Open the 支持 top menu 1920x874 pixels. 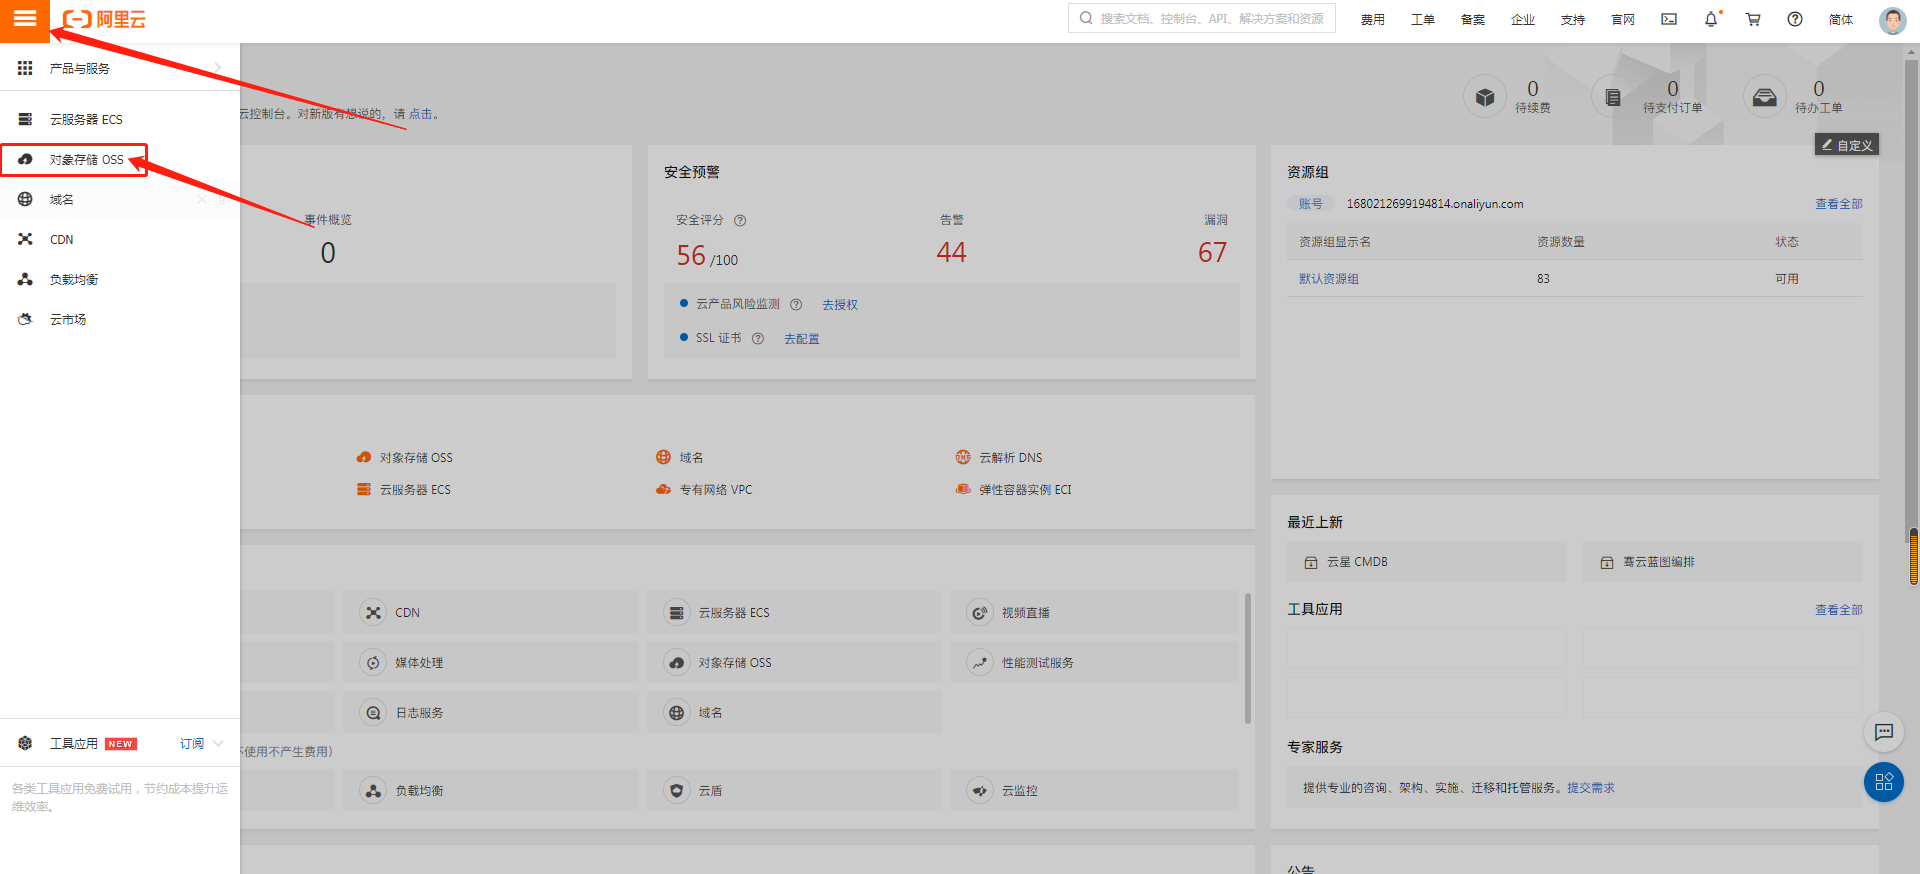pos(1572,20)
